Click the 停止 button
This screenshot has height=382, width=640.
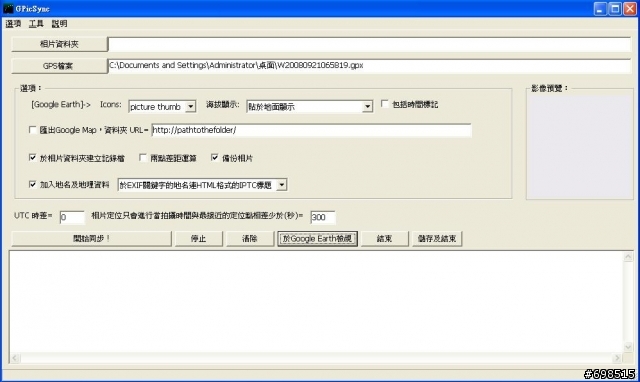tap(199, 238)
